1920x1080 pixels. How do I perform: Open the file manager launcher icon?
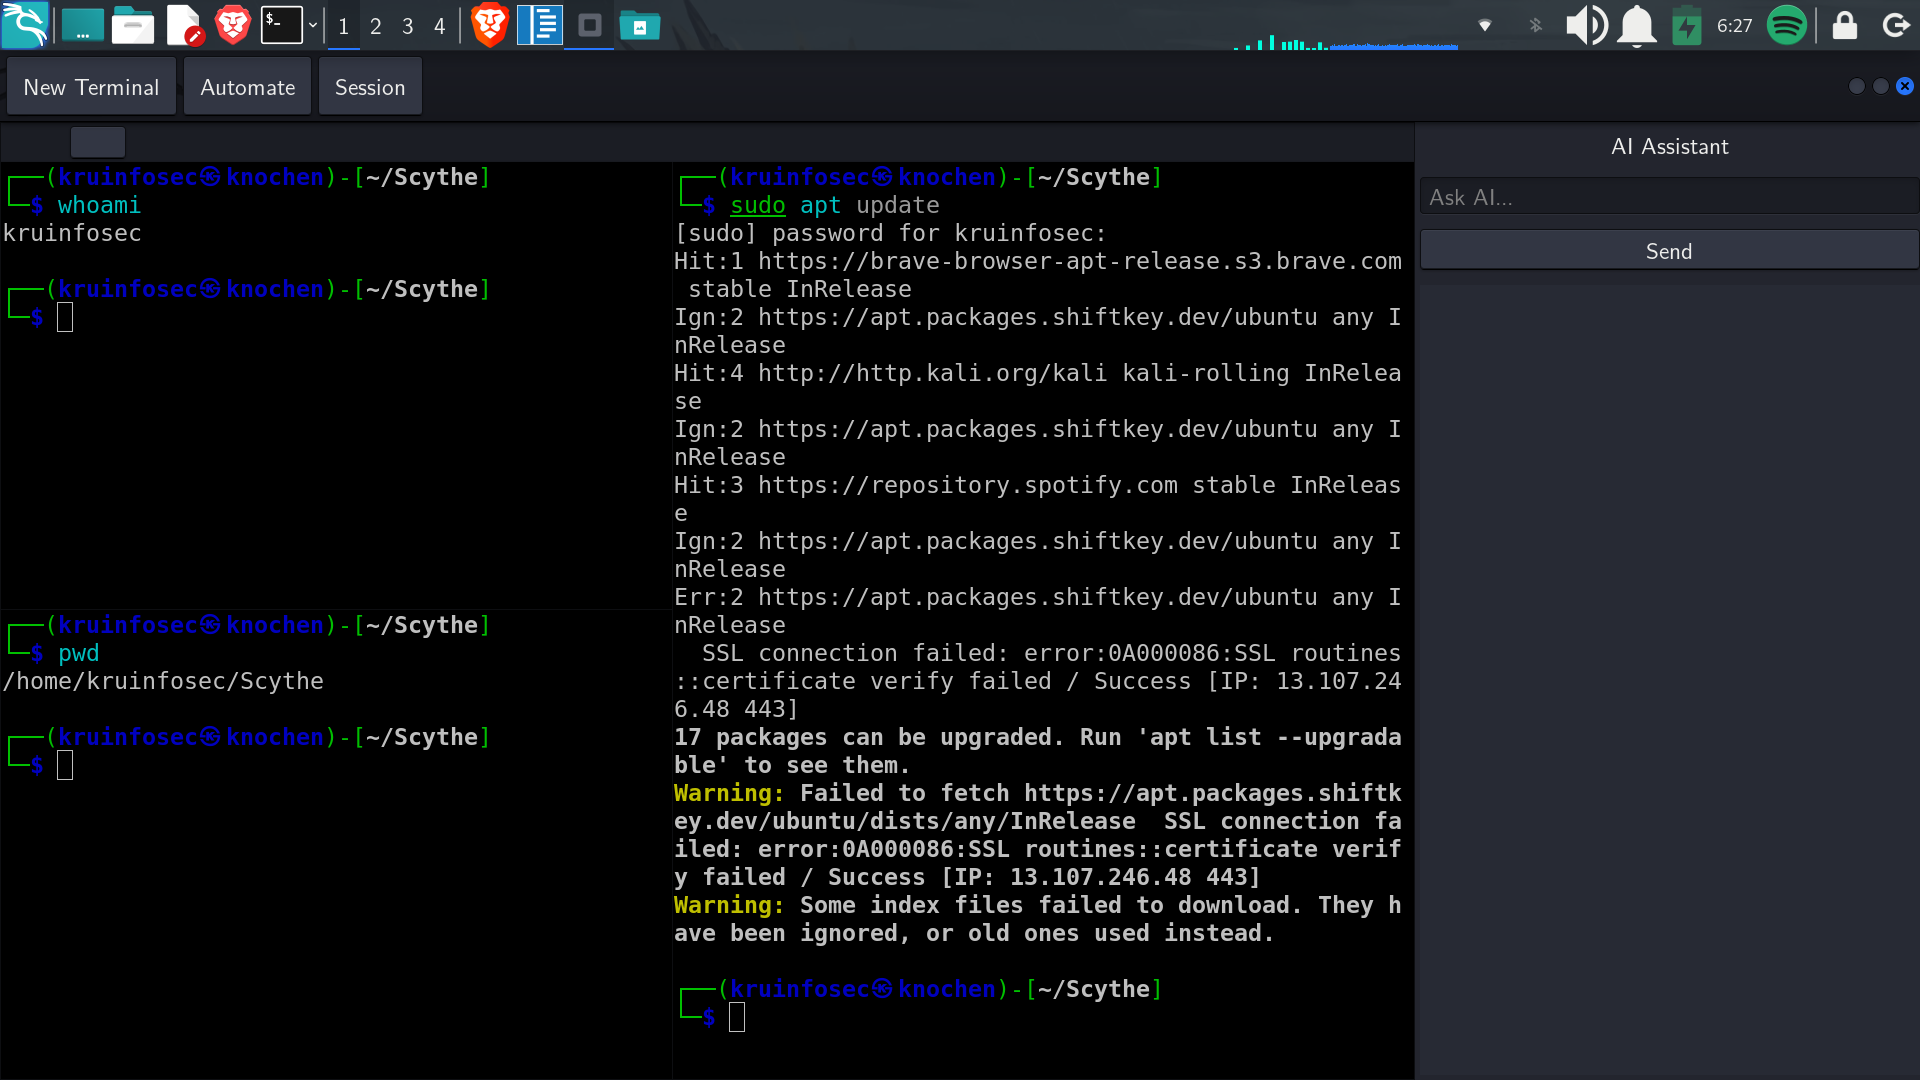(x=132, y=25)
